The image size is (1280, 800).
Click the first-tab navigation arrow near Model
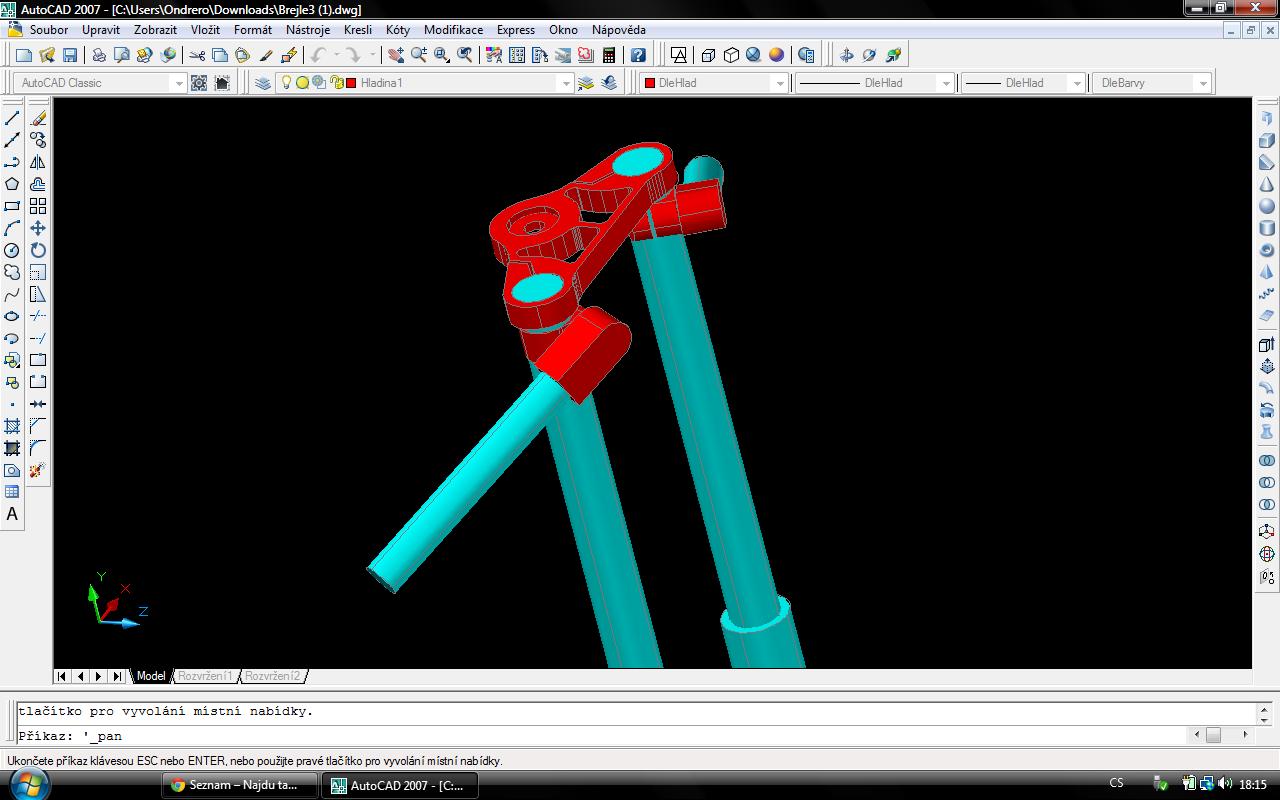coord(62,676)
